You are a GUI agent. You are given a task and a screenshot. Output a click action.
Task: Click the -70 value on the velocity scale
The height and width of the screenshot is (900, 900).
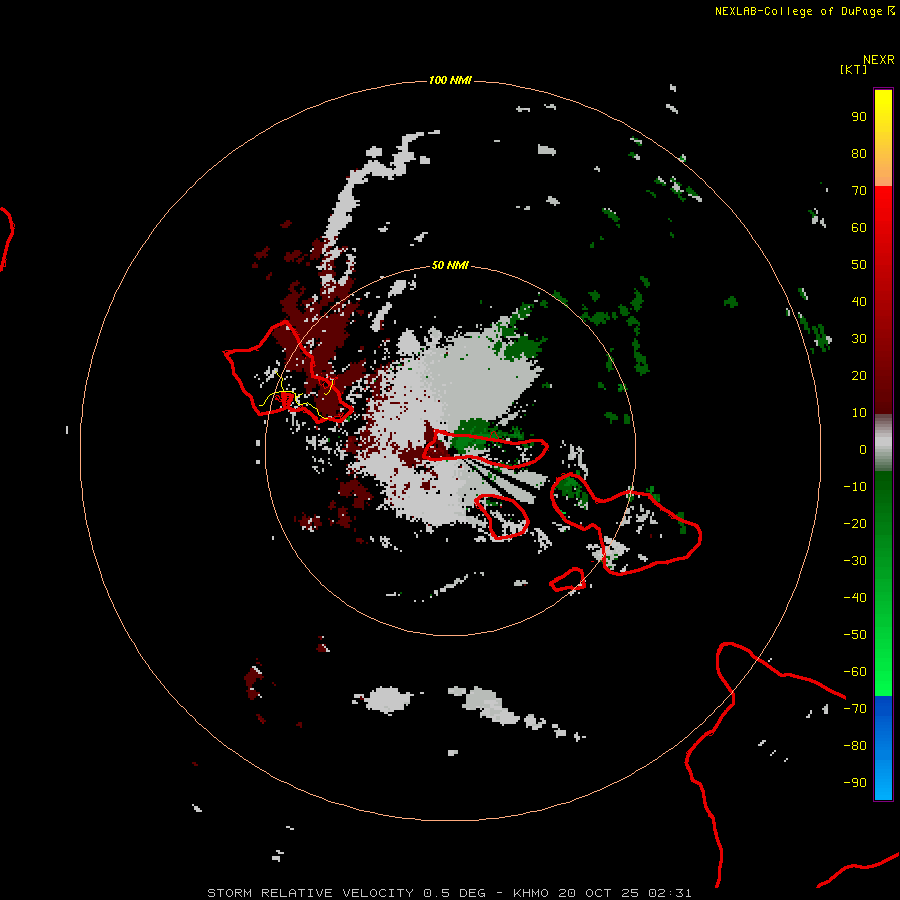[x=855, y=709]
